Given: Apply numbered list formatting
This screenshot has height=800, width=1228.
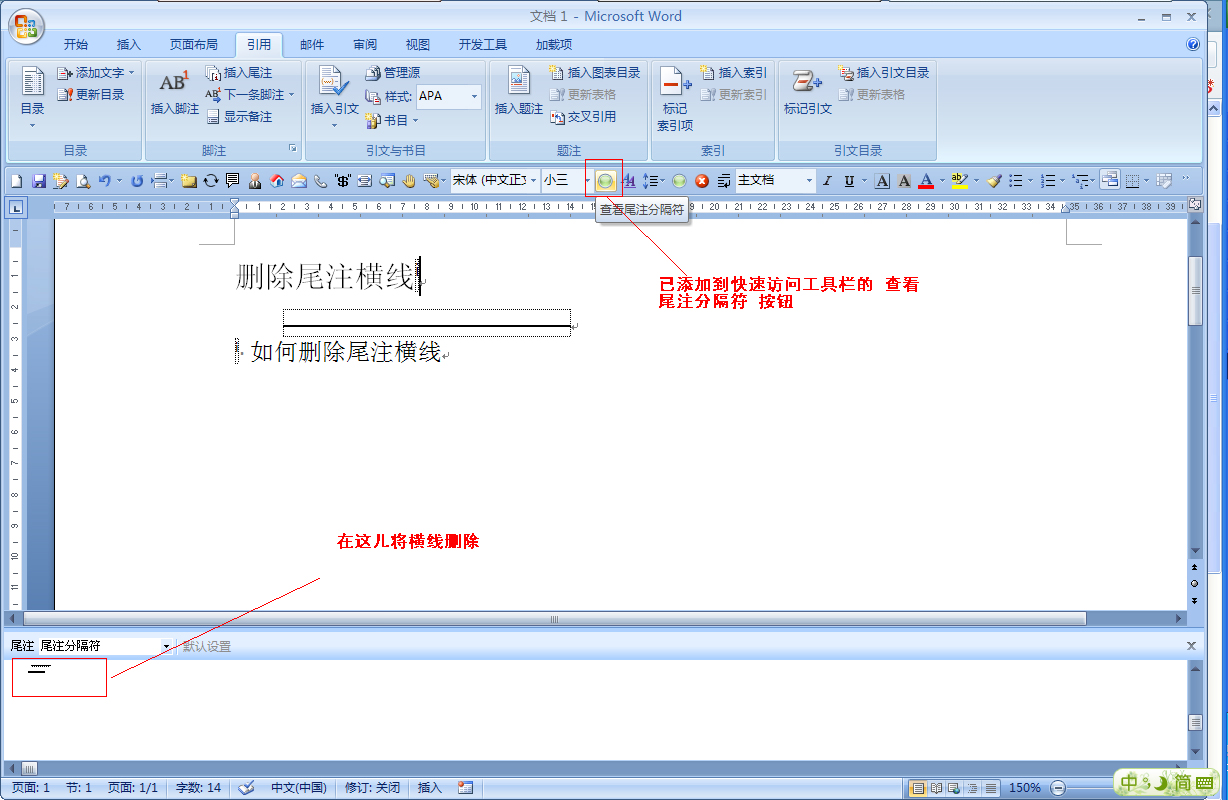Looking at the screenshot, I should pos(1048,181).
